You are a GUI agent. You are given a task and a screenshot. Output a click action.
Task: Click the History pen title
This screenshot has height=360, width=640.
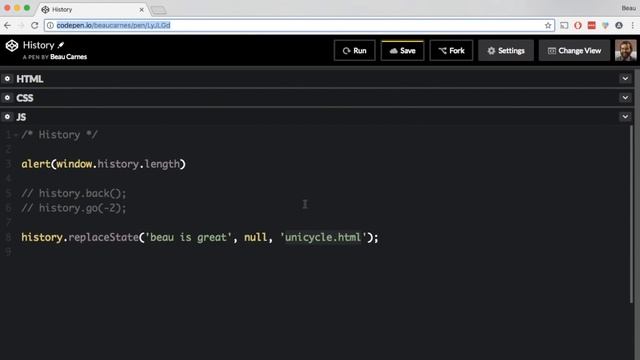[38, 45]
